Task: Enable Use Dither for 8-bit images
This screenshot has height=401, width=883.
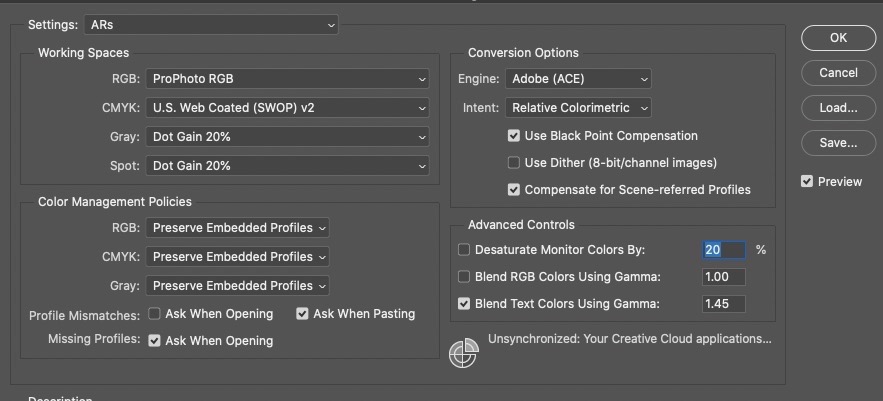Action: click(x=514, y=163)
